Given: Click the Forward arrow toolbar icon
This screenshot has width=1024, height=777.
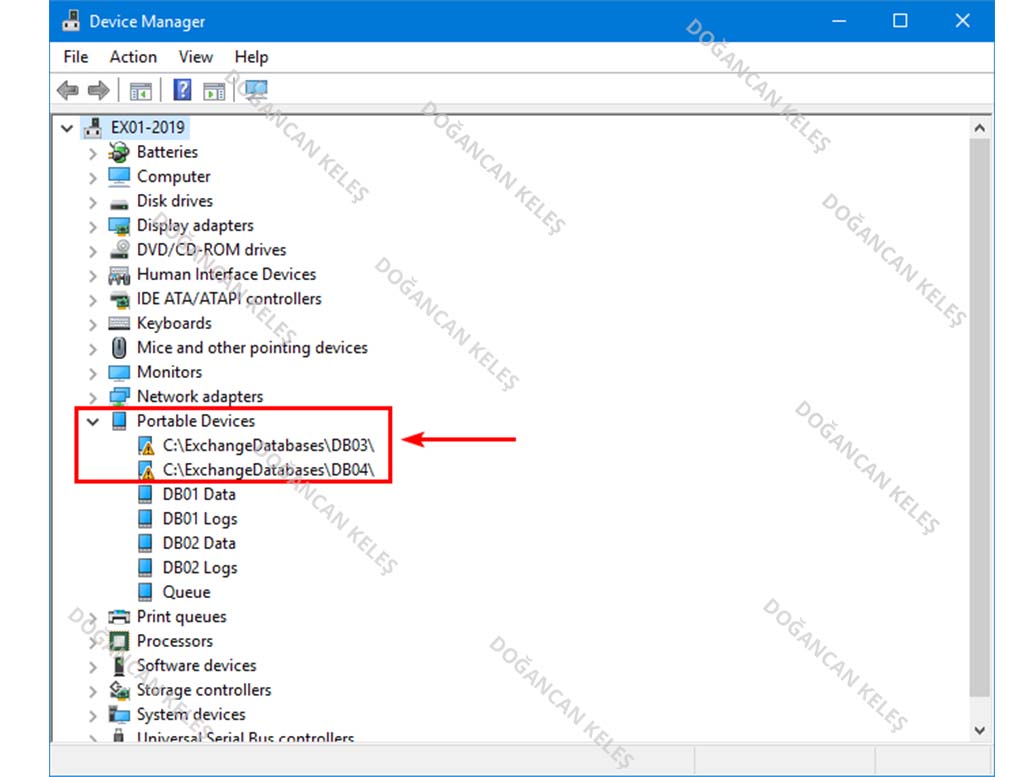Looking at the screenshot, I should click(98, 89).
